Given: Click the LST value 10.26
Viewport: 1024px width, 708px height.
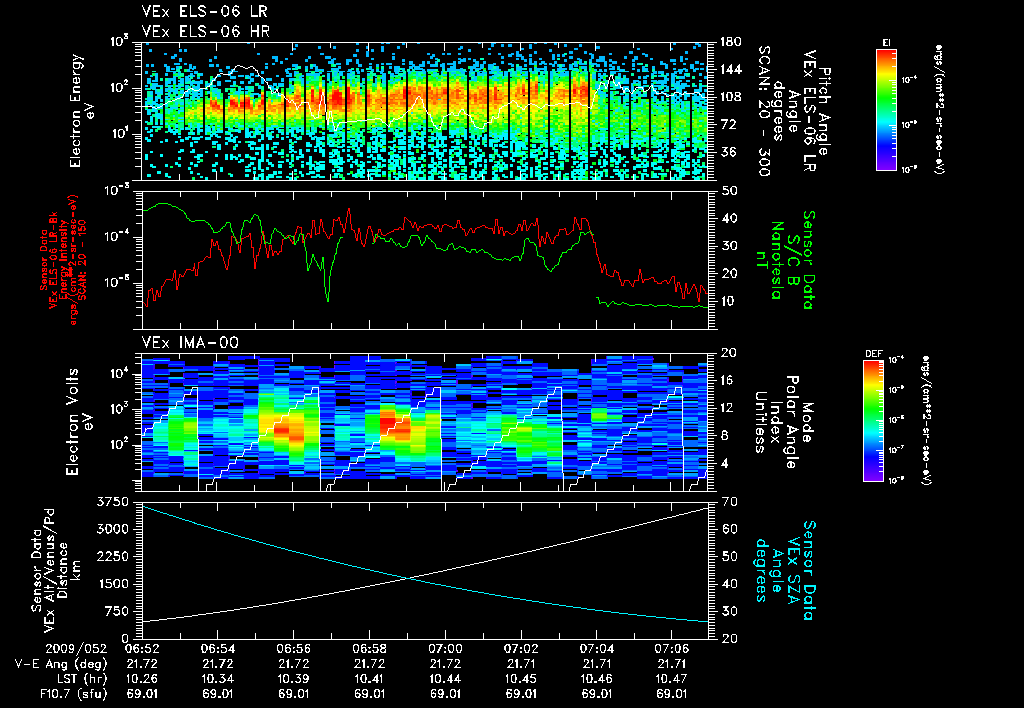Looking at the screenshot, I should point(142,679).
